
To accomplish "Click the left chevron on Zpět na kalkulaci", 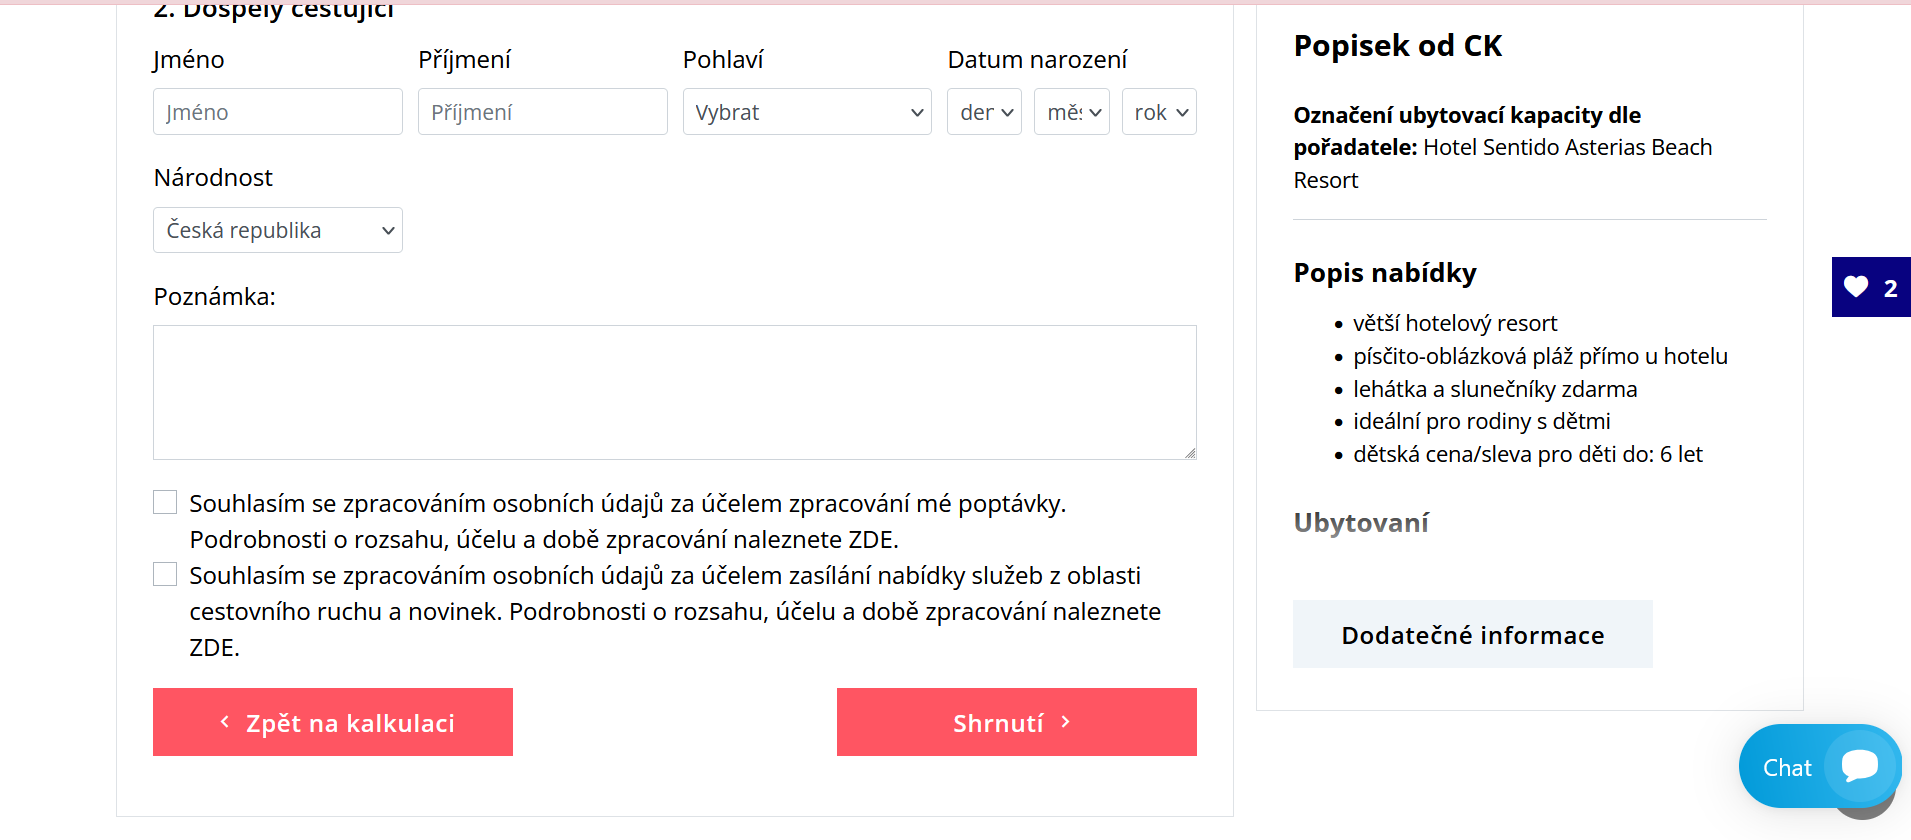I will [225, 722].
